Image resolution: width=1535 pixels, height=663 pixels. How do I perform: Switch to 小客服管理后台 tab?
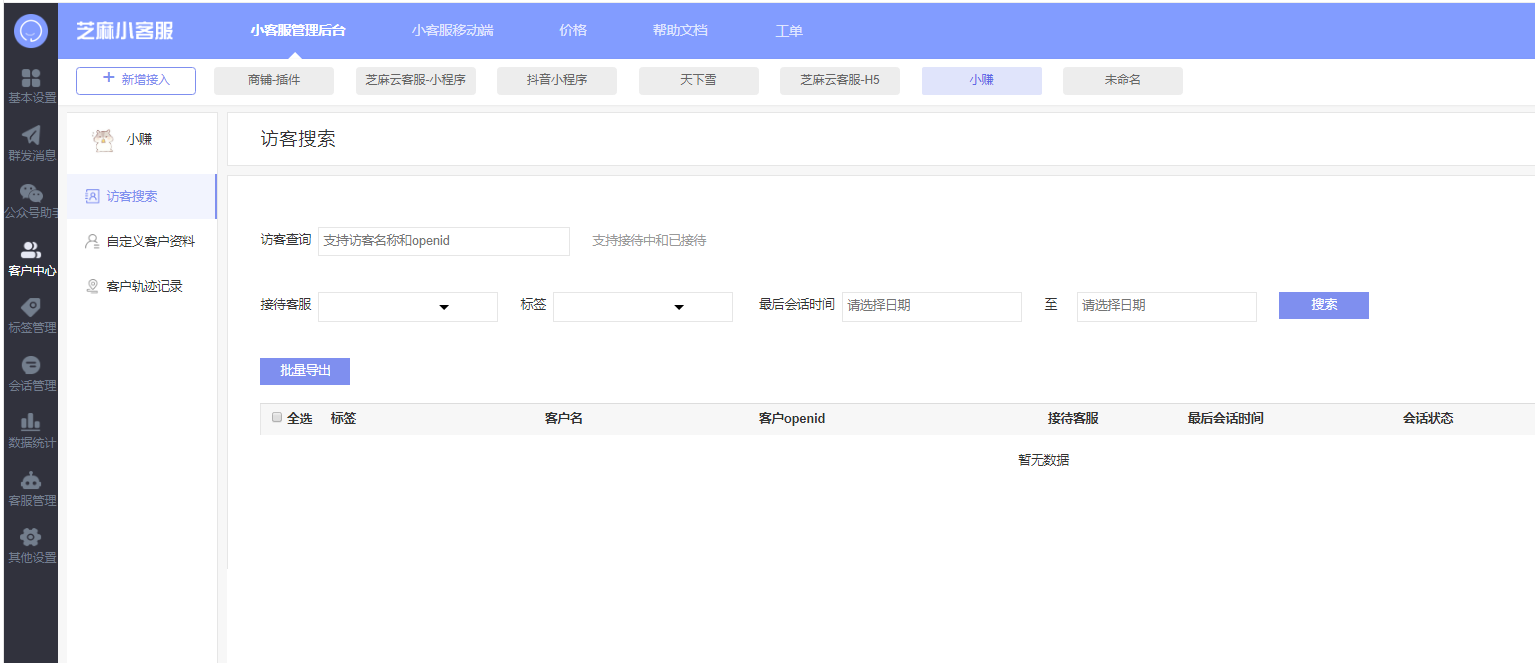point(298,30)
